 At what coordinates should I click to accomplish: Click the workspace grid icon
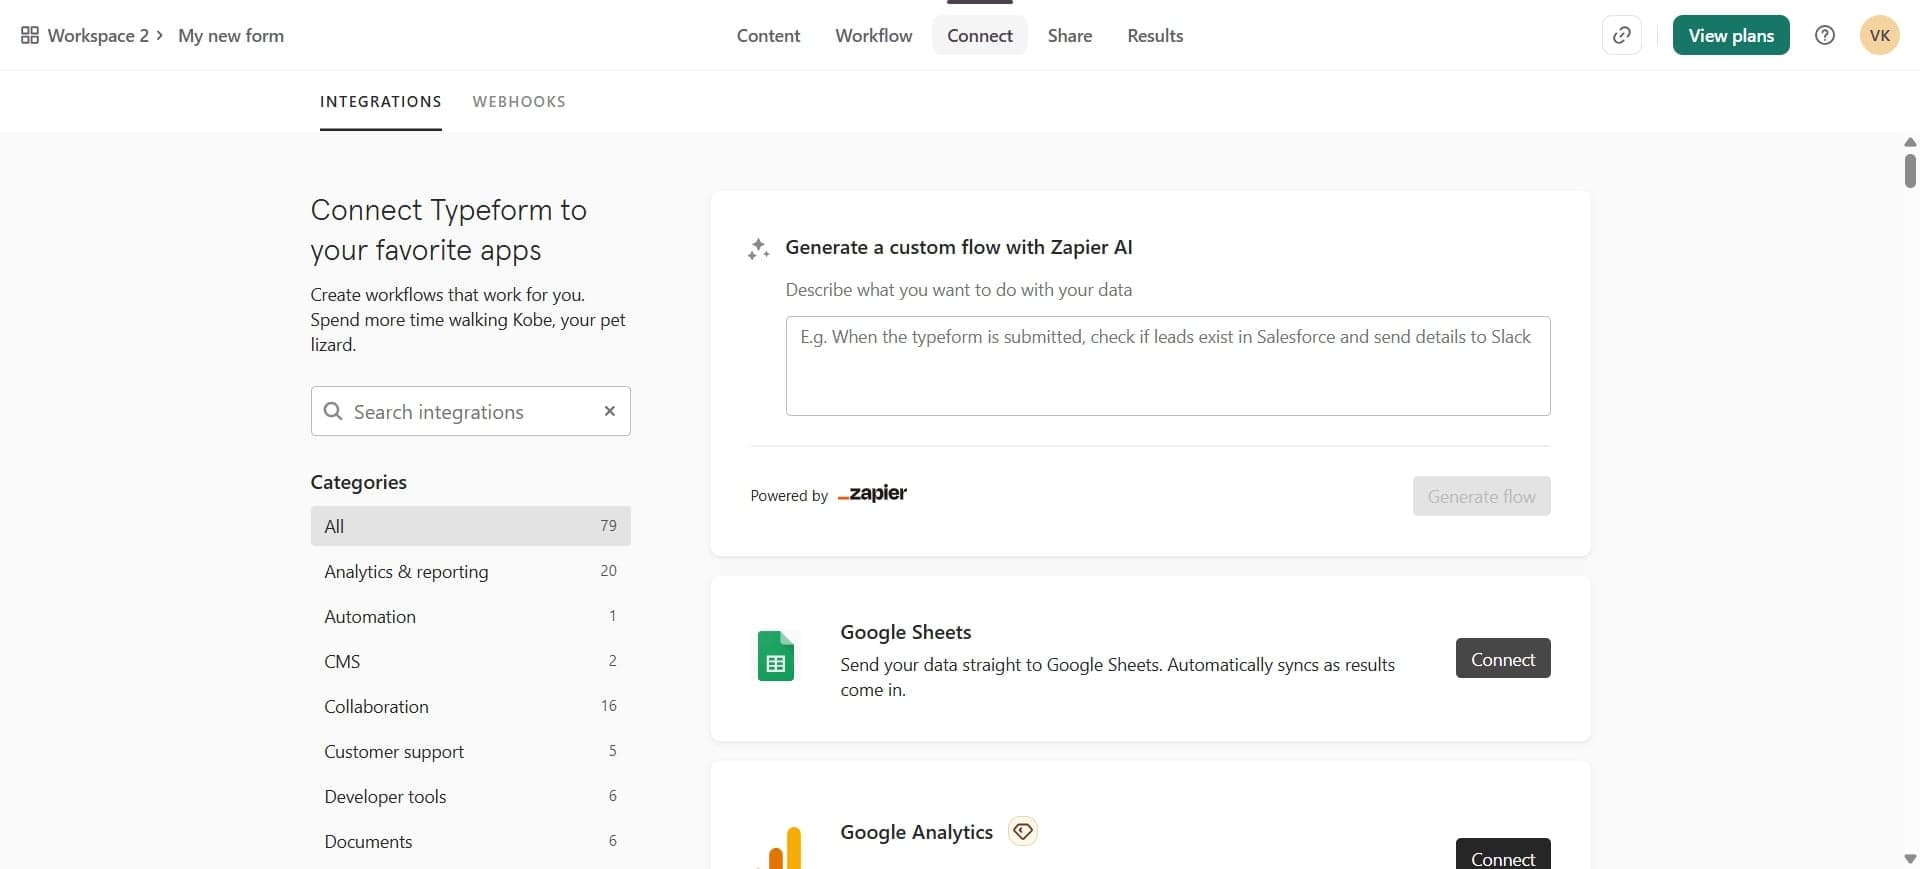coord(30,35)
